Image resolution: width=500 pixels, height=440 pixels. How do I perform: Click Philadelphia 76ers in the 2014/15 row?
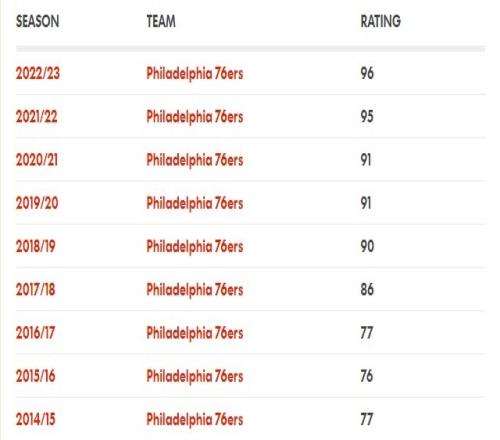195,420
